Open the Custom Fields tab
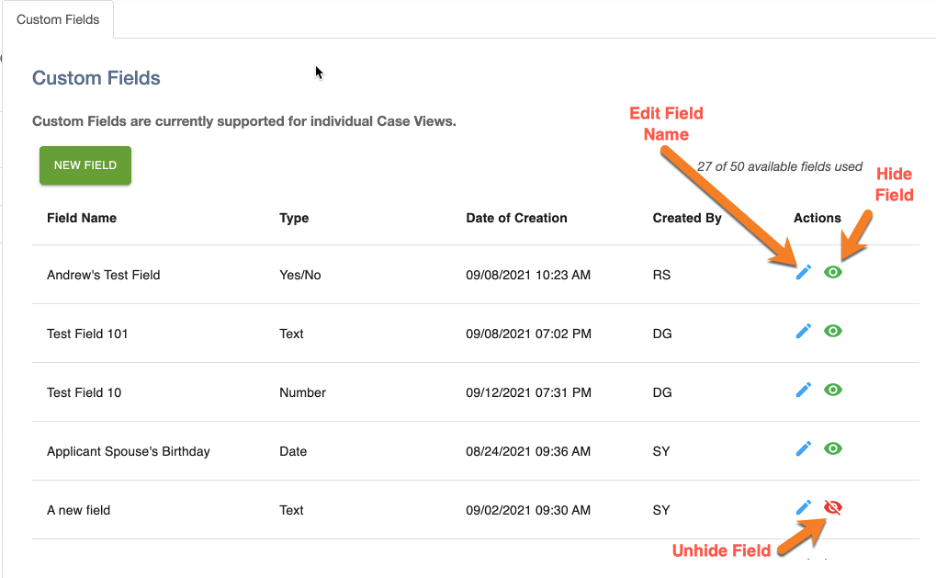The height and width of the screenshot is (578, 936). [x=58, y=20]
